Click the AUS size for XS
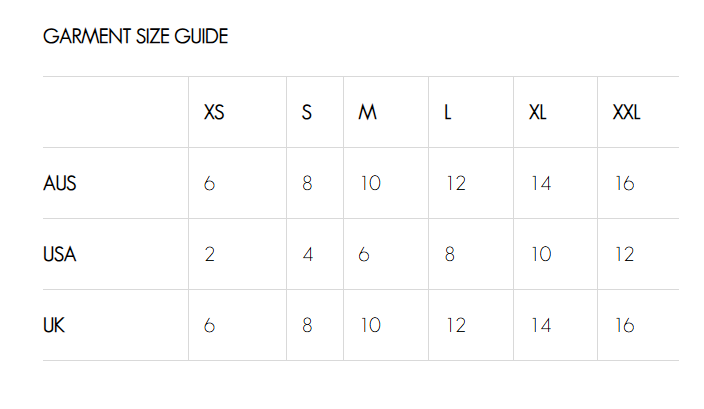This screenshot has width=704, height=409. [209, 184]
